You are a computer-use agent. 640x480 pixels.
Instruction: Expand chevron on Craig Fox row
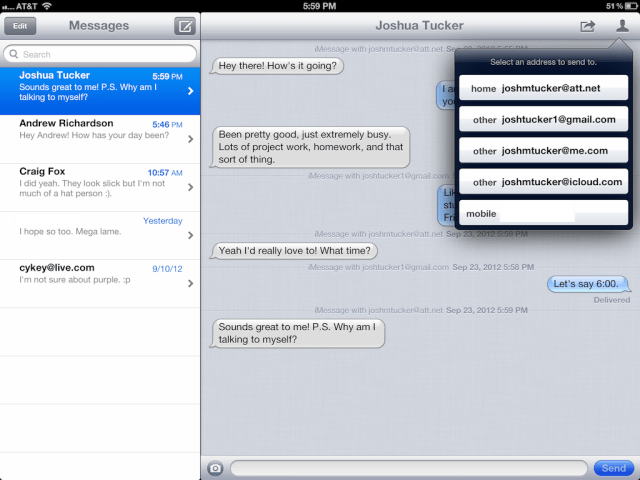pyautogui.click(x=191, y=187)
